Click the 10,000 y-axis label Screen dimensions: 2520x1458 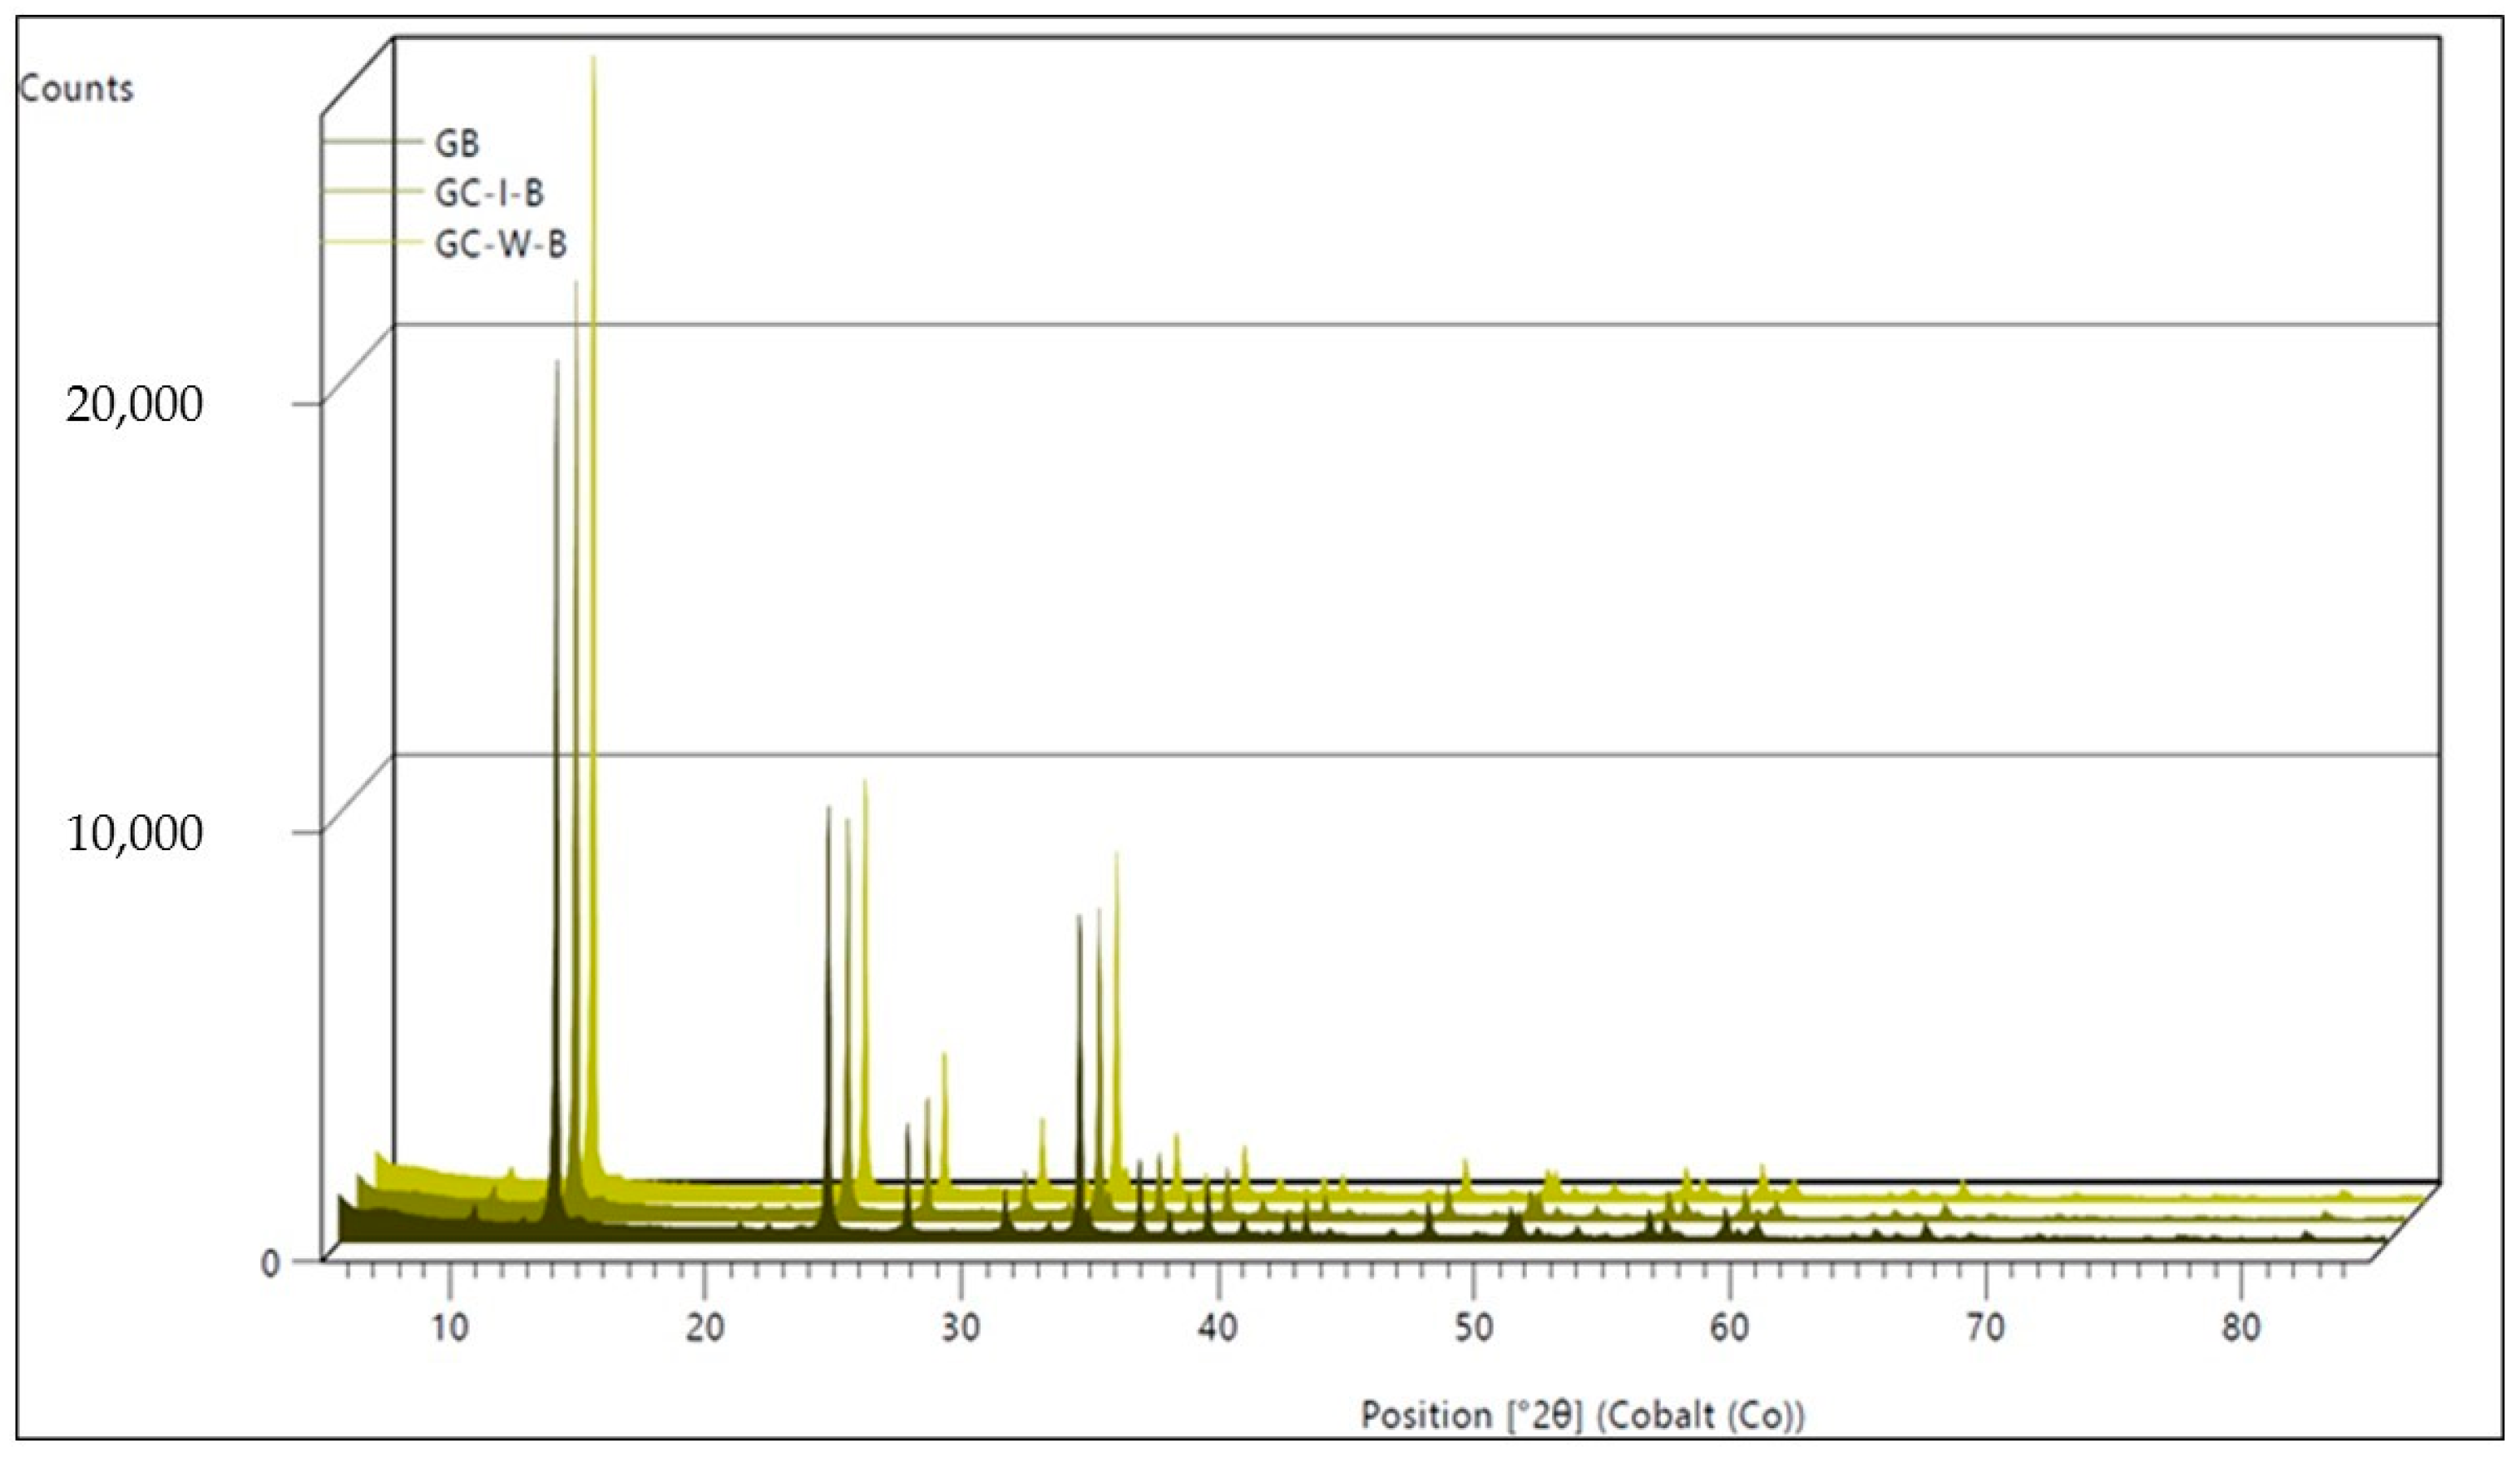[134, 832]
